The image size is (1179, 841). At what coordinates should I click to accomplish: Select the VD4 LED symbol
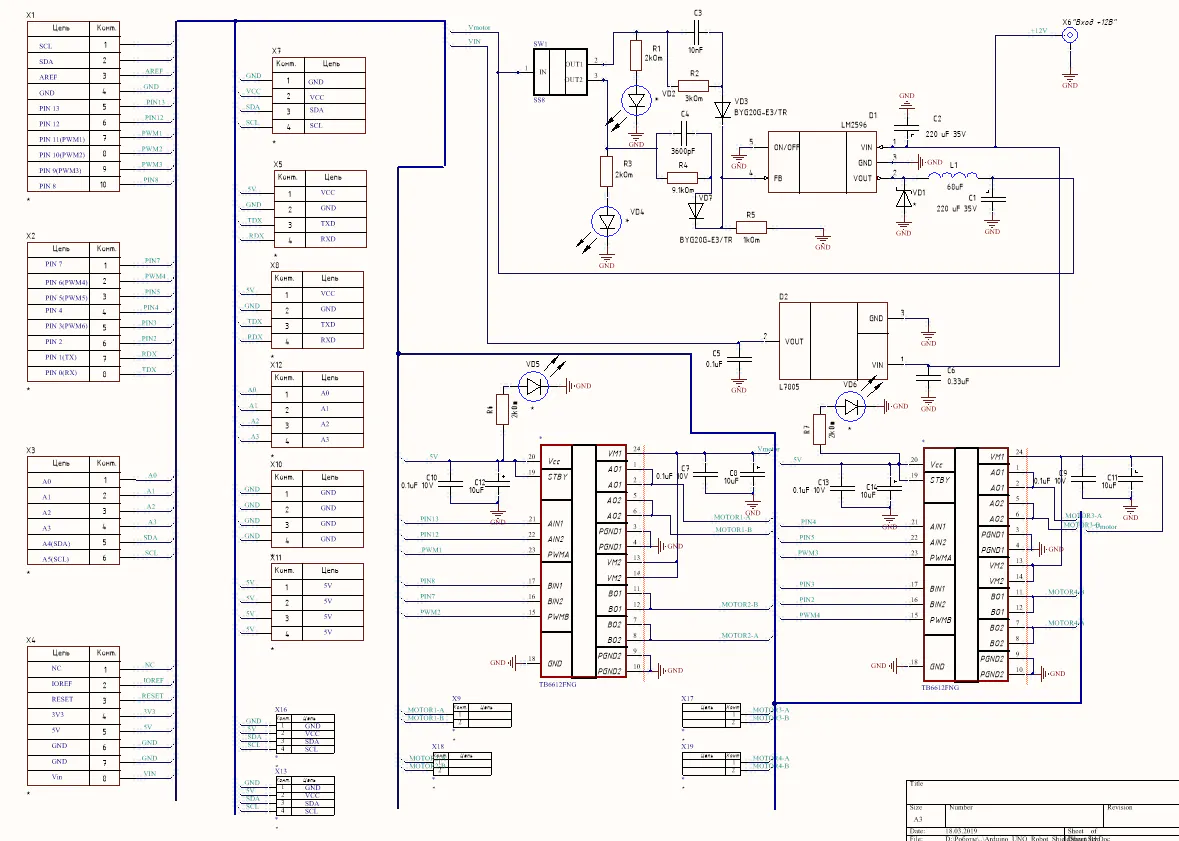[607, 221]
